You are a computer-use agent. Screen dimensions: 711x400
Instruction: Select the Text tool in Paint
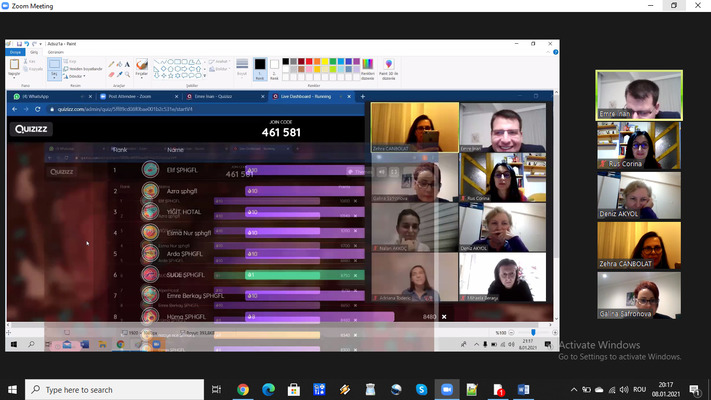click(127, 64)
